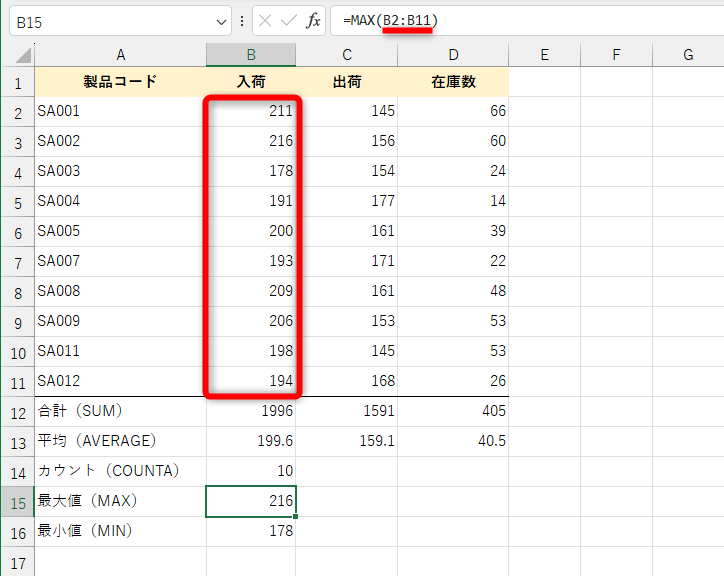The image size is (724, 576).
Task: Click the fill handle of cell B15
Action: (x=296, y=516)
